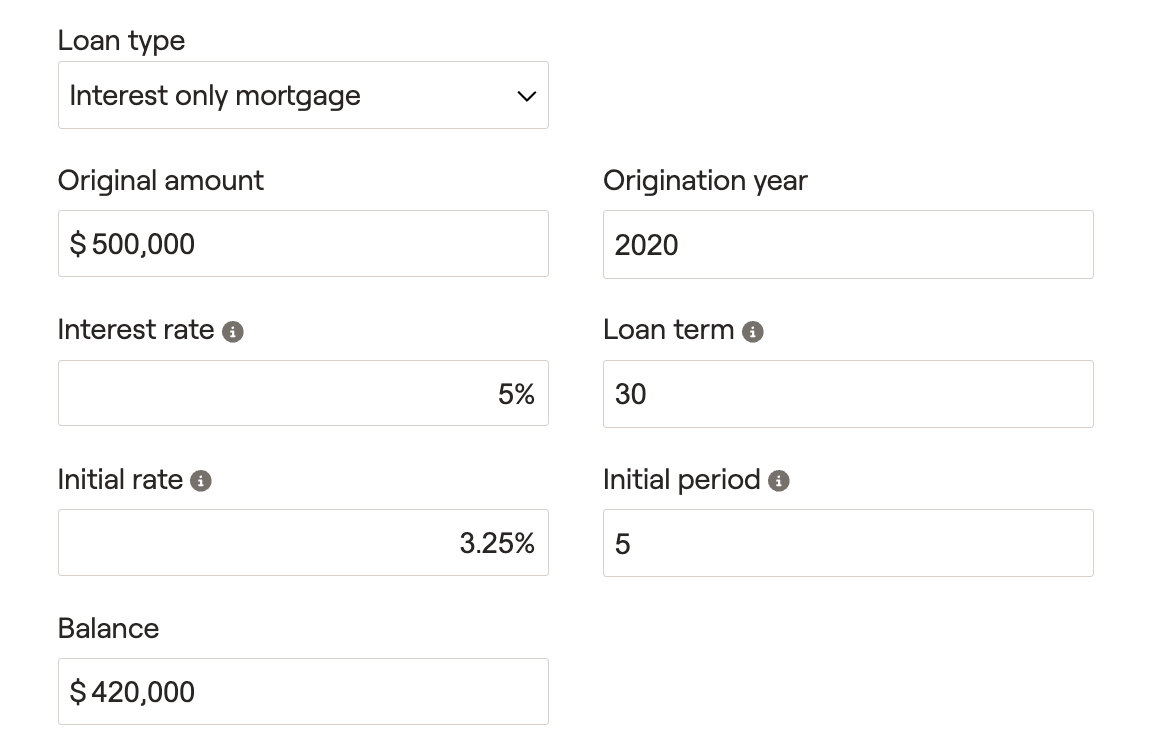The height and width of the screenshot is (754, 1152).
Task: Click the Loan term info icon
Action: [752, 332]
